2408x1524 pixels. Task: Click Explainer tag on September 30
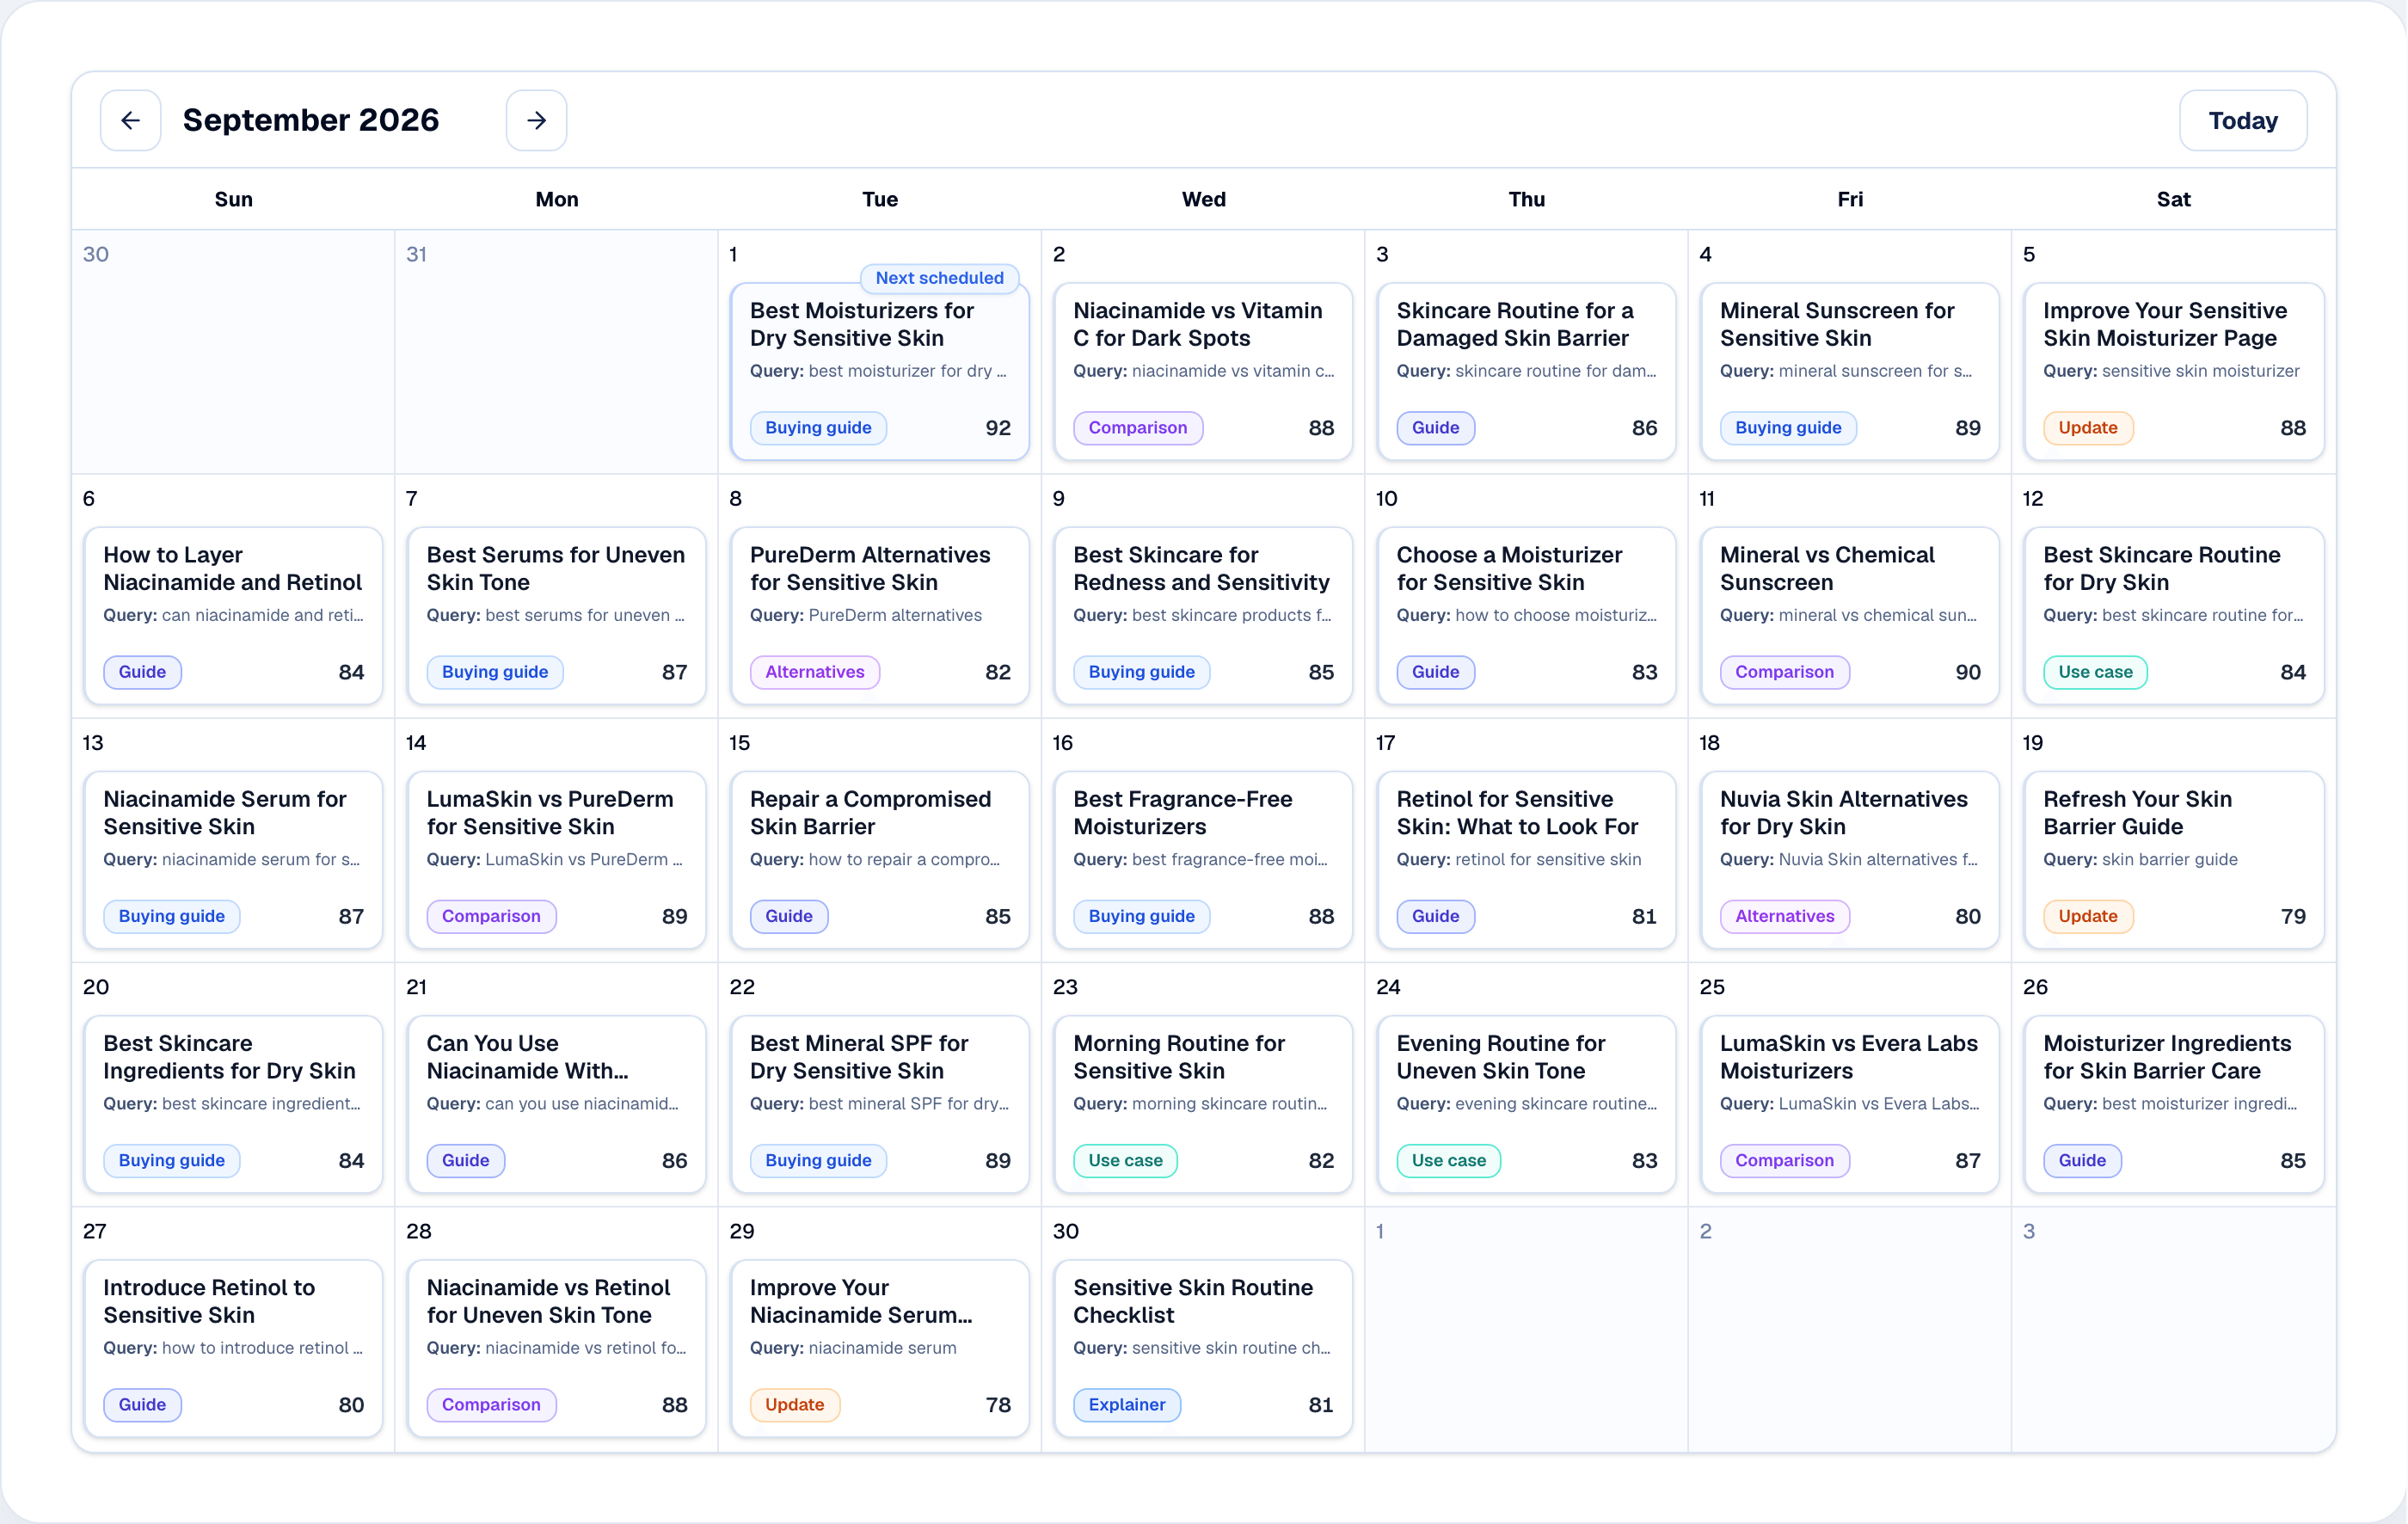(1126, 1404)
